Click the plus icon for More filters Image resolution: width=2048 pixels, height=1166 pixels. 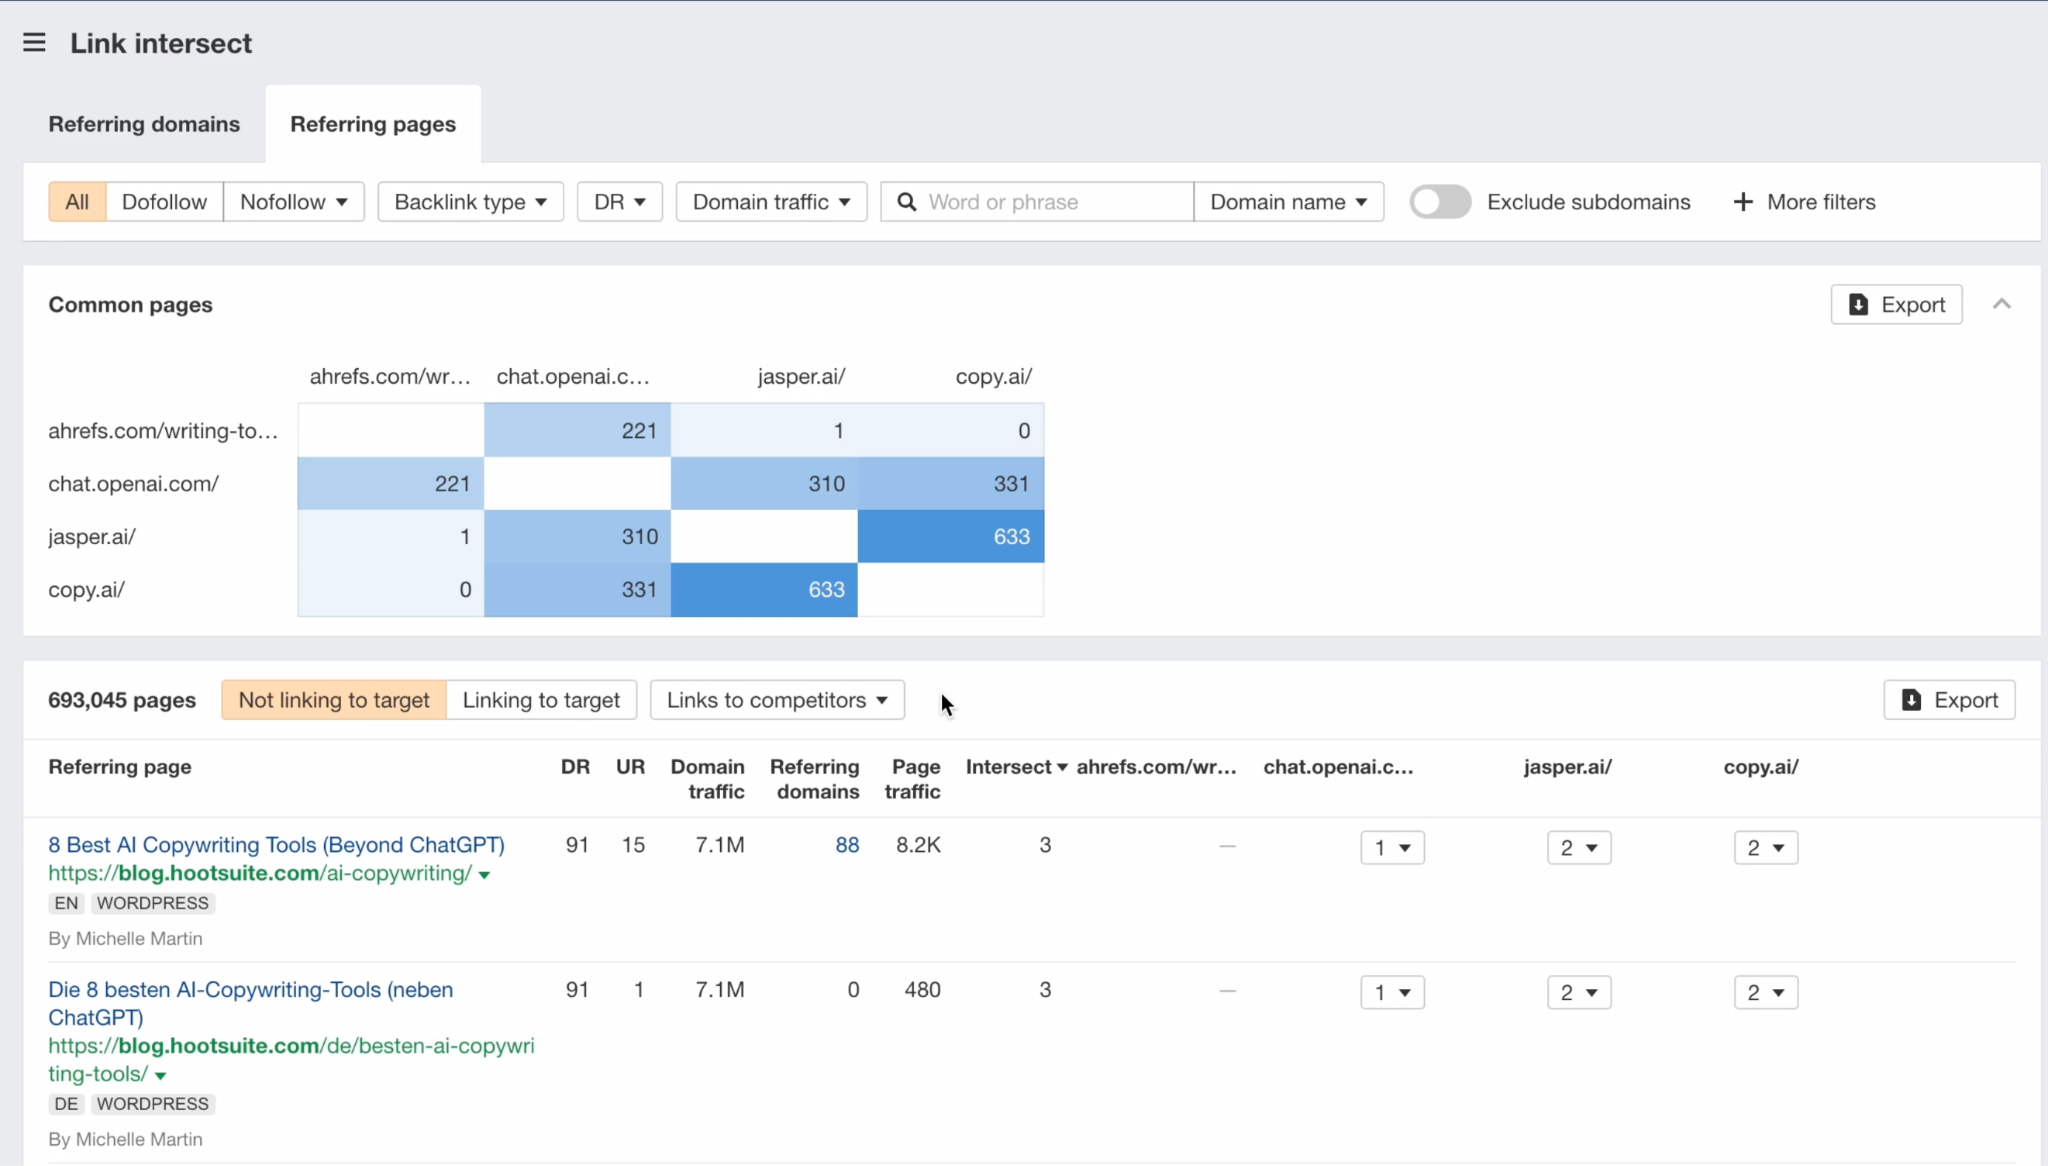click(1743, 202)
